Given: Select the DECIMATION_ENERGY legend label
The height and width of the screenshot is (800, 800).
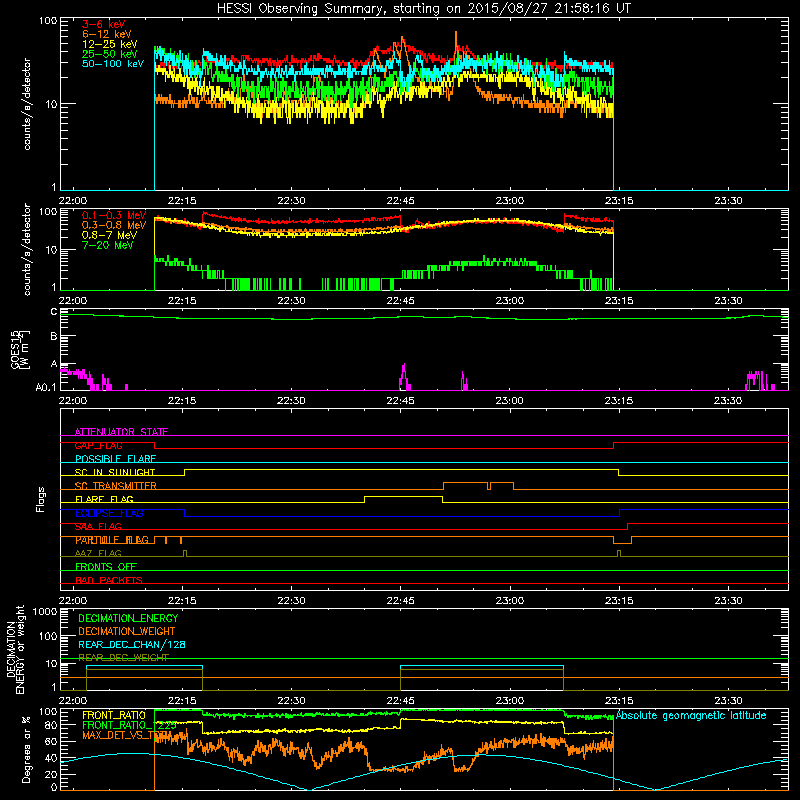Looking at the screenshot, I should coord(128,618).
